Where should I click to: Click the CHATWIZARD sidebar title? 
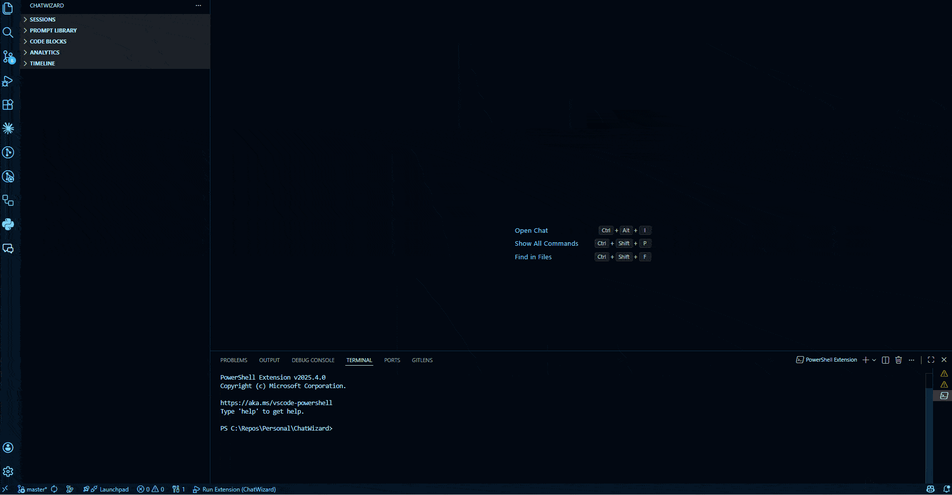[x=47, y=5]
